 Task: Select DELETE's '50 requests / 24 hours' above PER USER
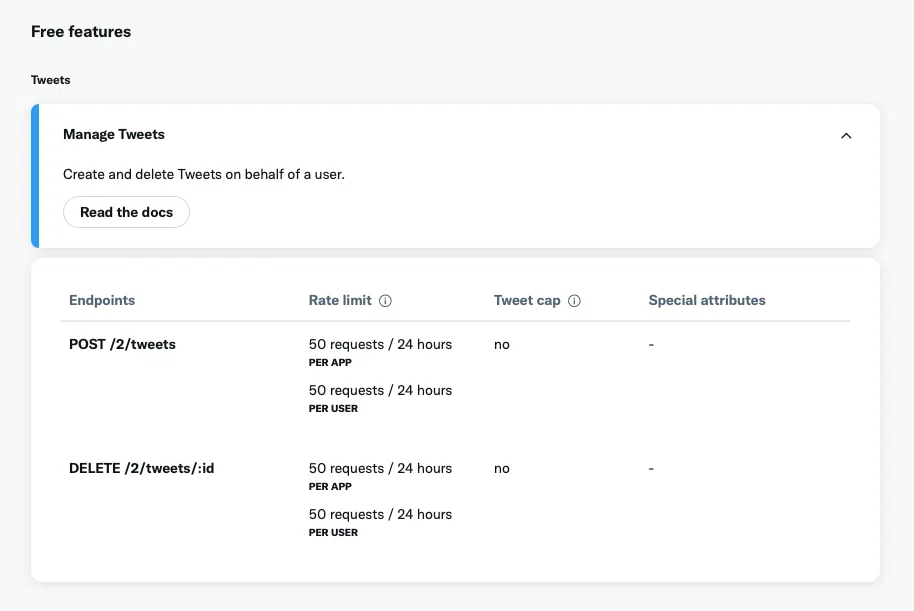(x=380, y=515)
